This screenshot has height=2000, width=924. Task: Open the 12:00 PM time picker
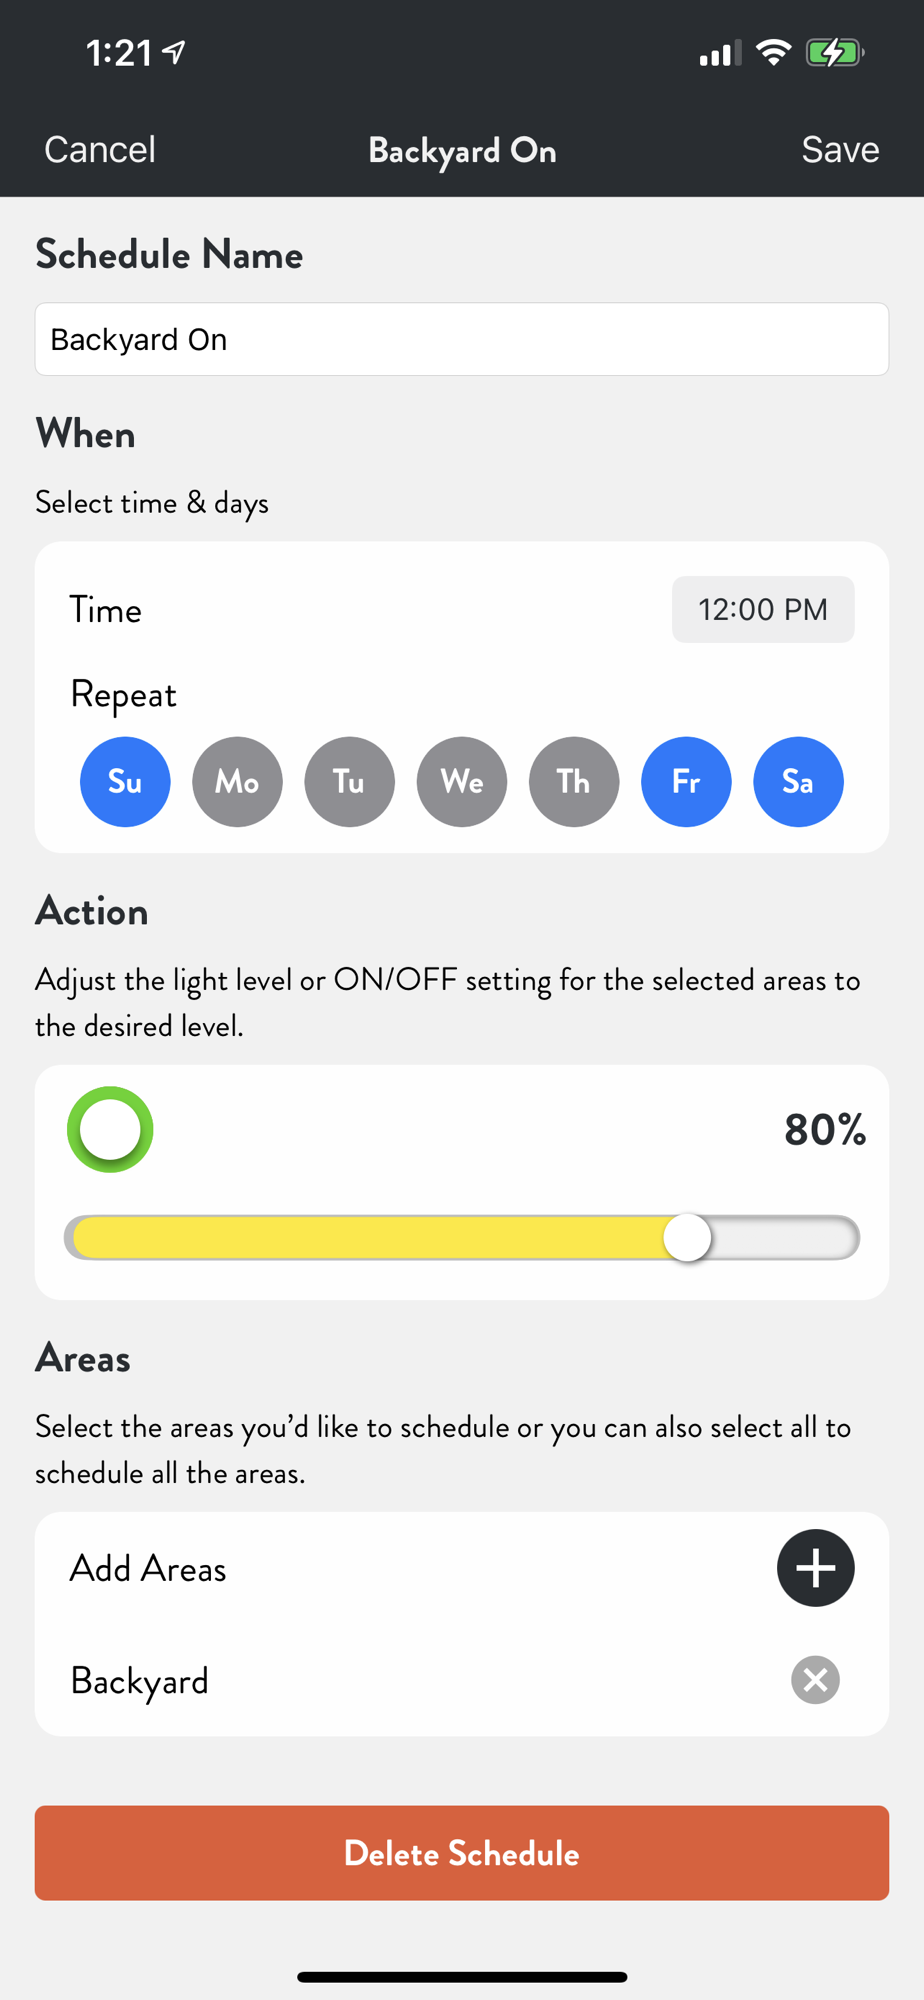[762, 609]
